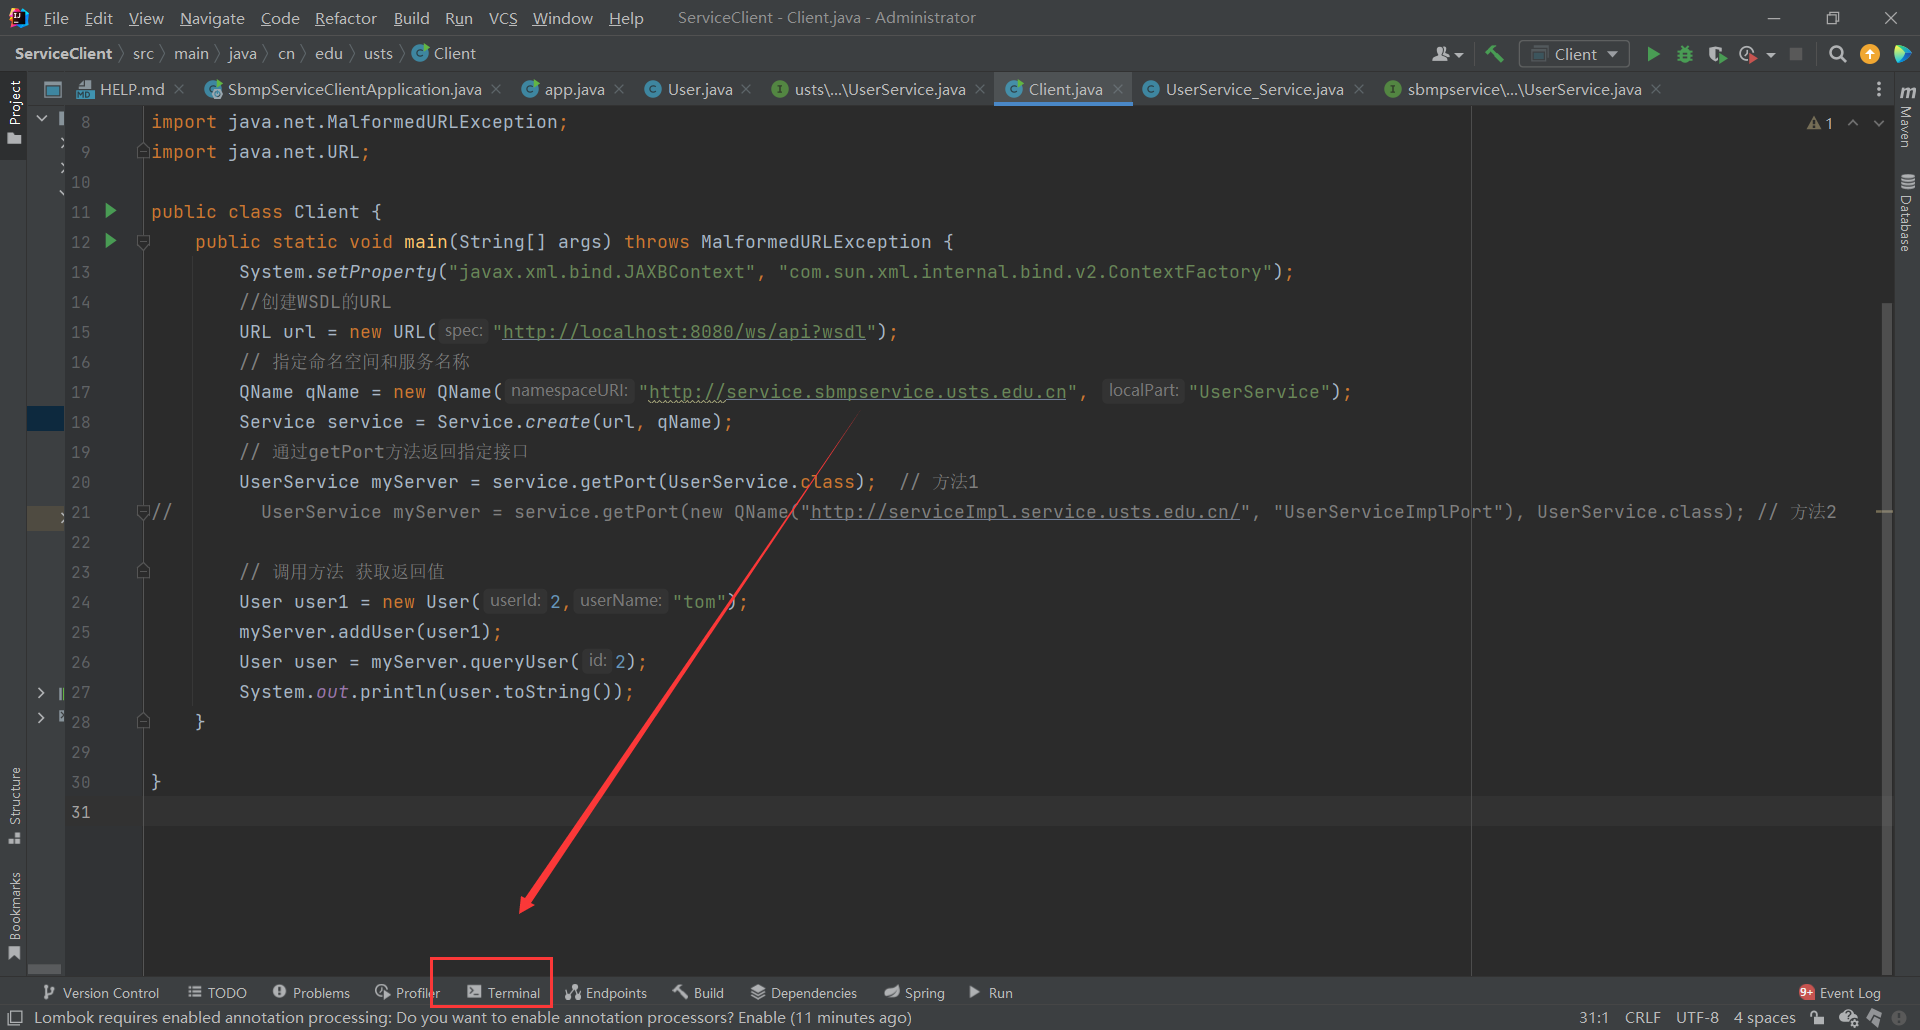Open the Terminal tool window
This screenshot has width=1920, height=1030.
tap(503, 993)
